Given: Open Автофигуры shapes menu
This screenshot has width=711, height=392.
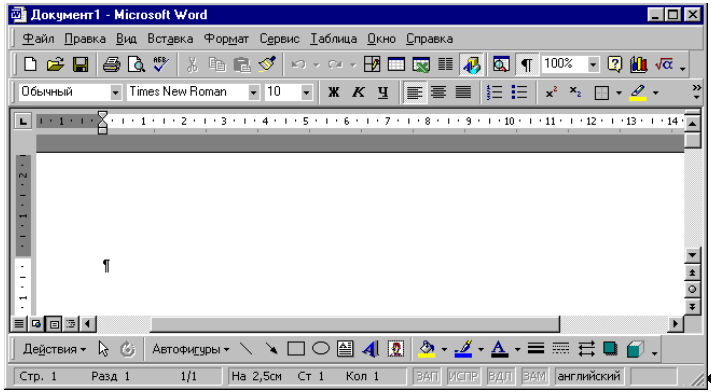Looking at the screenshot, I should (190, 349).
